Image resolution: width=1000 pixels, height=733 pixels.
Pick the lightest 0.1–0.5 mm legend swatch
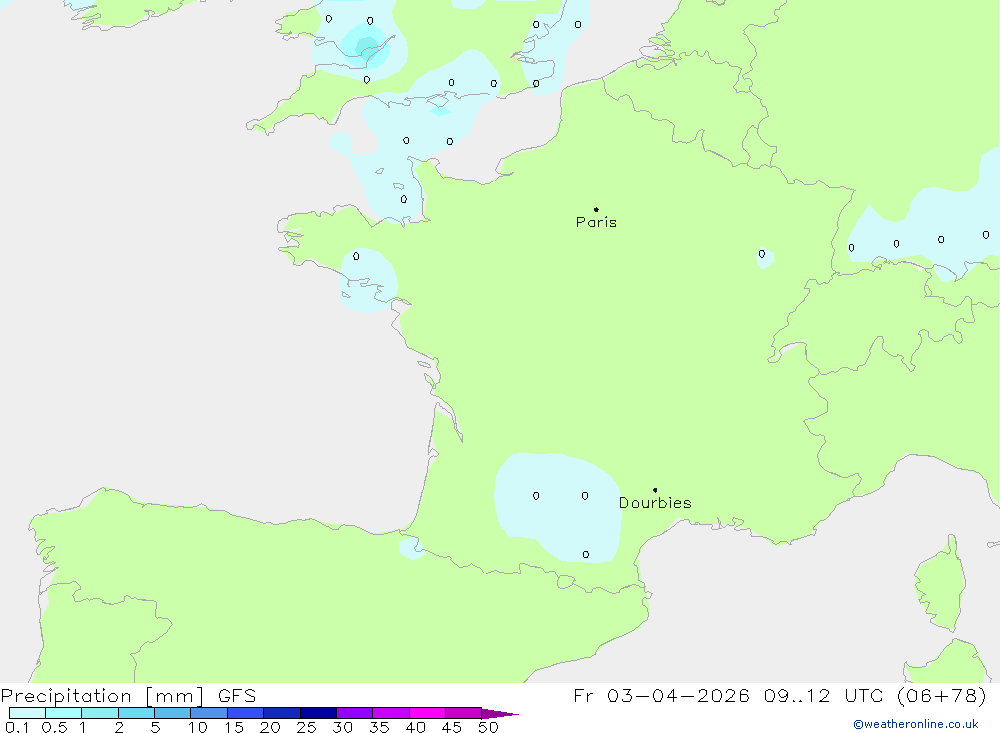tap(27, 713)
